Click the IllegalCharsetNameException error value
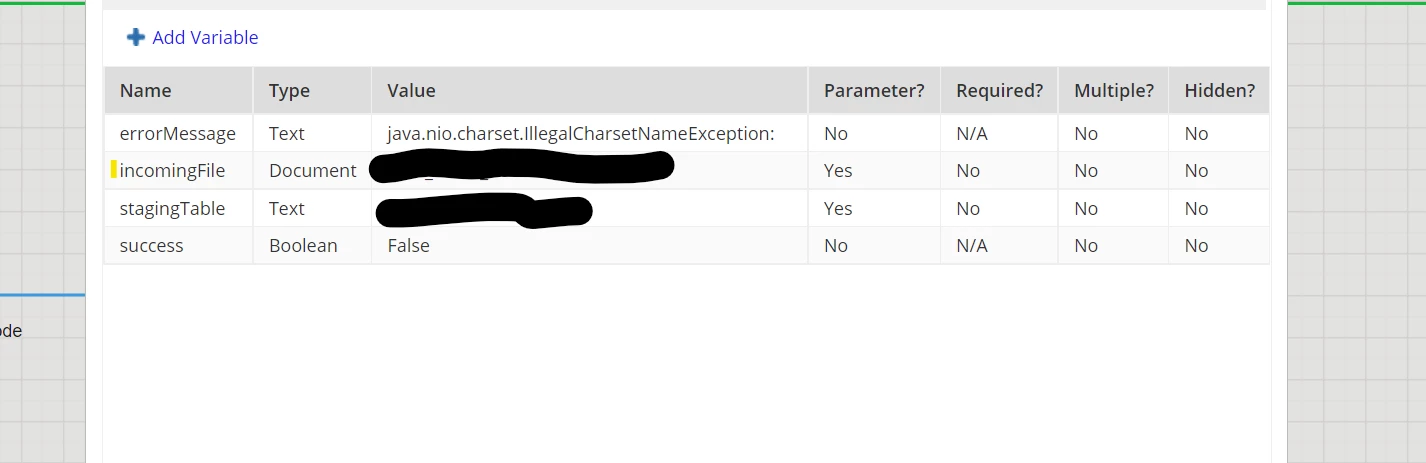 (581, 133)
